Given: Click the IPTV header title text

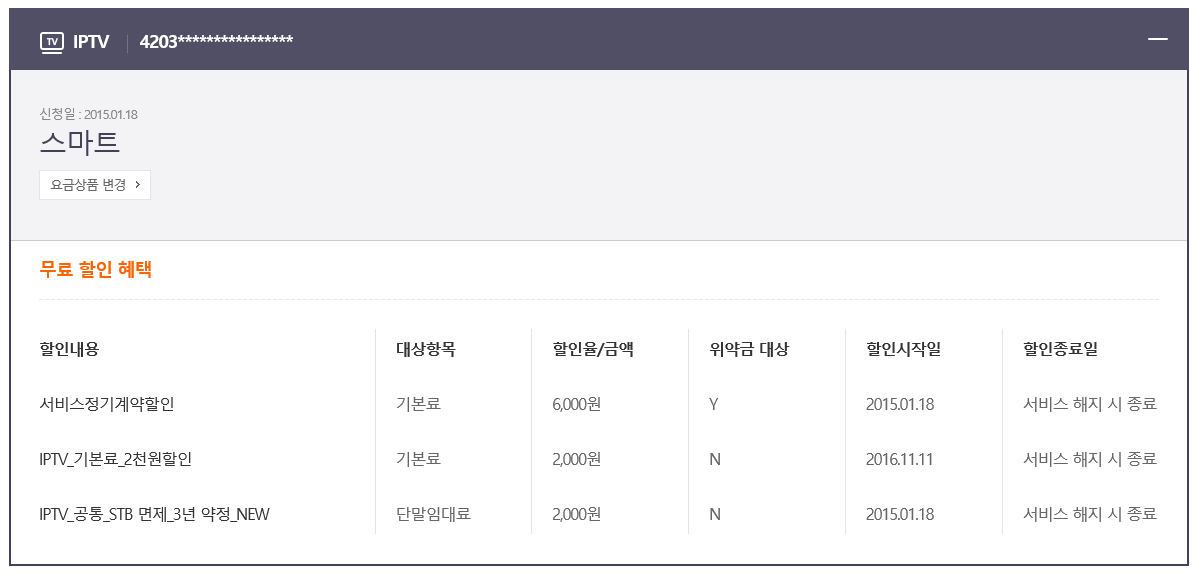Looking at the screenshot, I should coord(91,42).
